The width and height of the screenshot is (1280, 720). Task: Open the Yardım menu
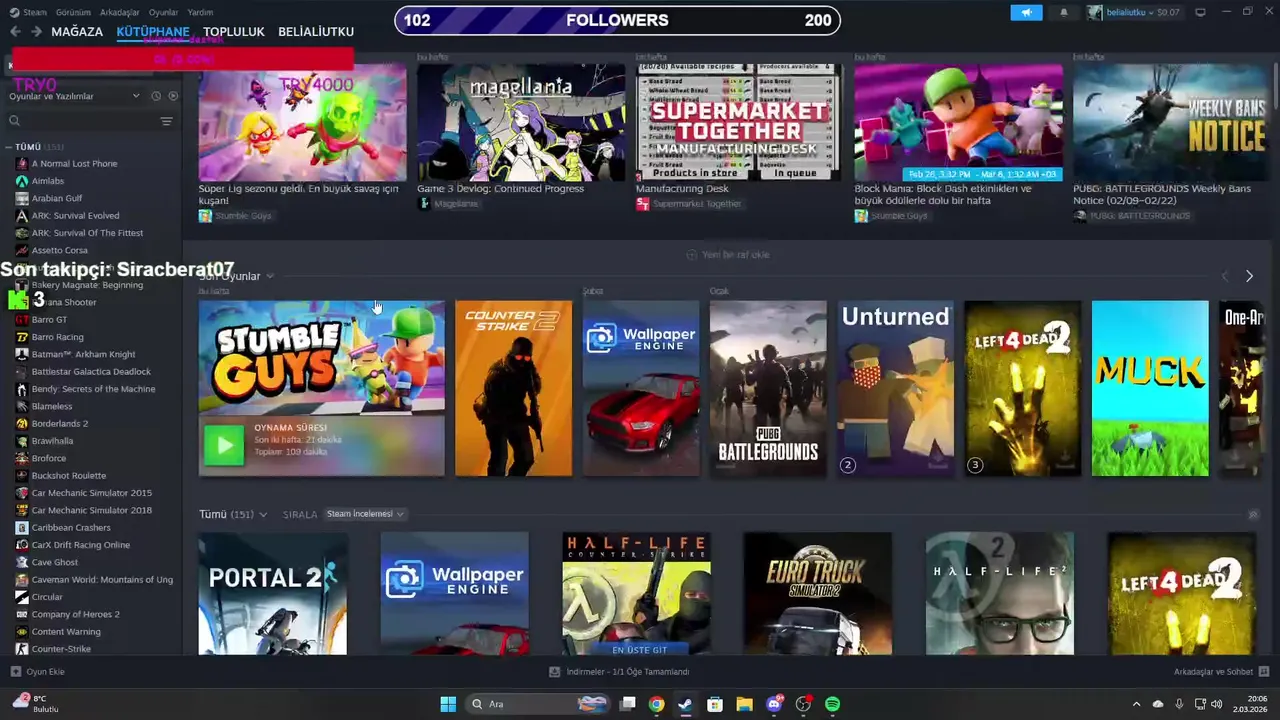click(200, 12)
